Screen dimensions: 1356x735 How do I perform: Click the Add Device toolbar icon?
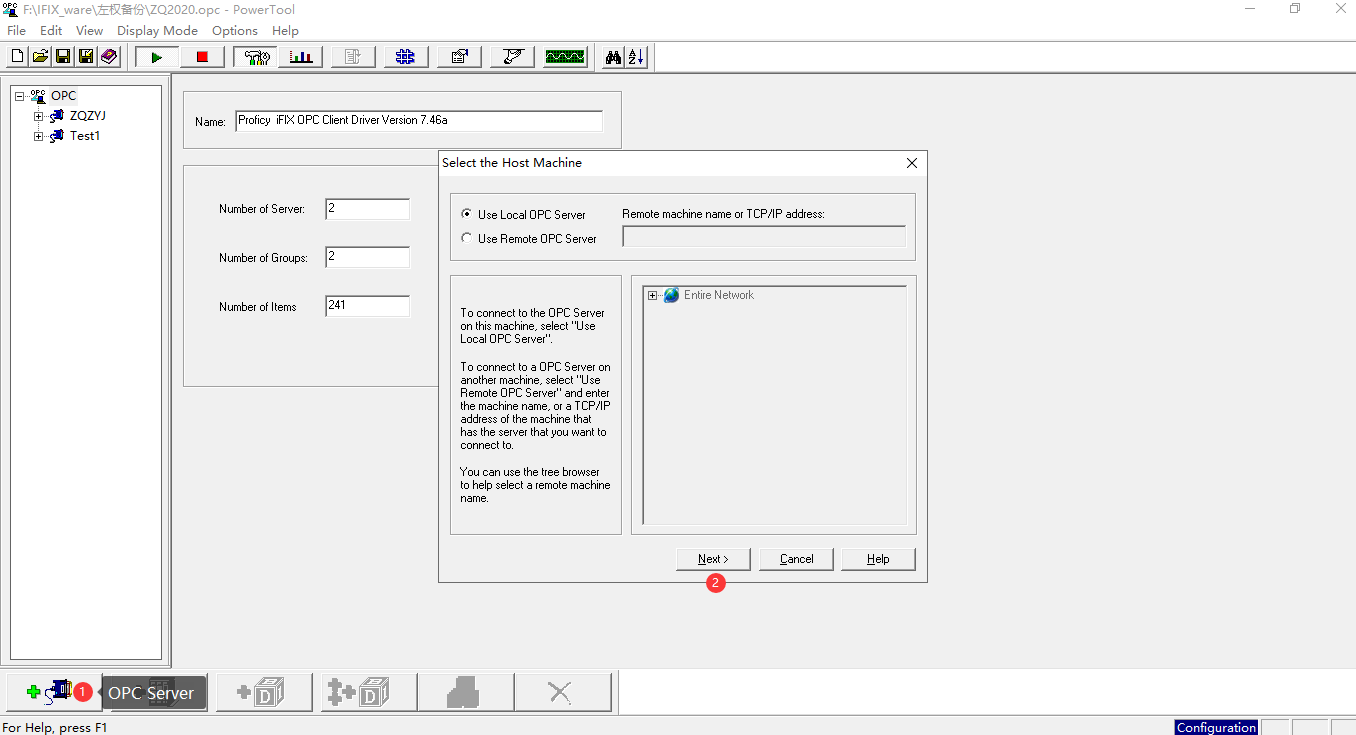[x=263, y=691]
